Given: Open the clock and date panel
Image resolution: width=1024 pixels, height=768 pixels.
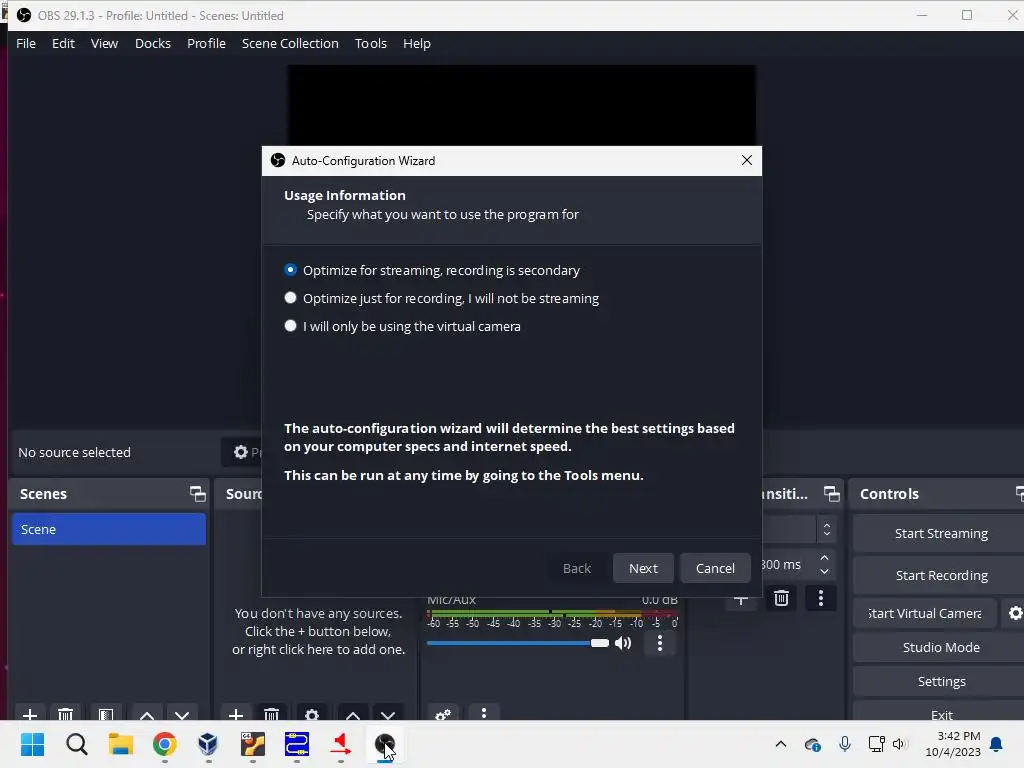Looking at the screenshot, I should pos(953,744).
